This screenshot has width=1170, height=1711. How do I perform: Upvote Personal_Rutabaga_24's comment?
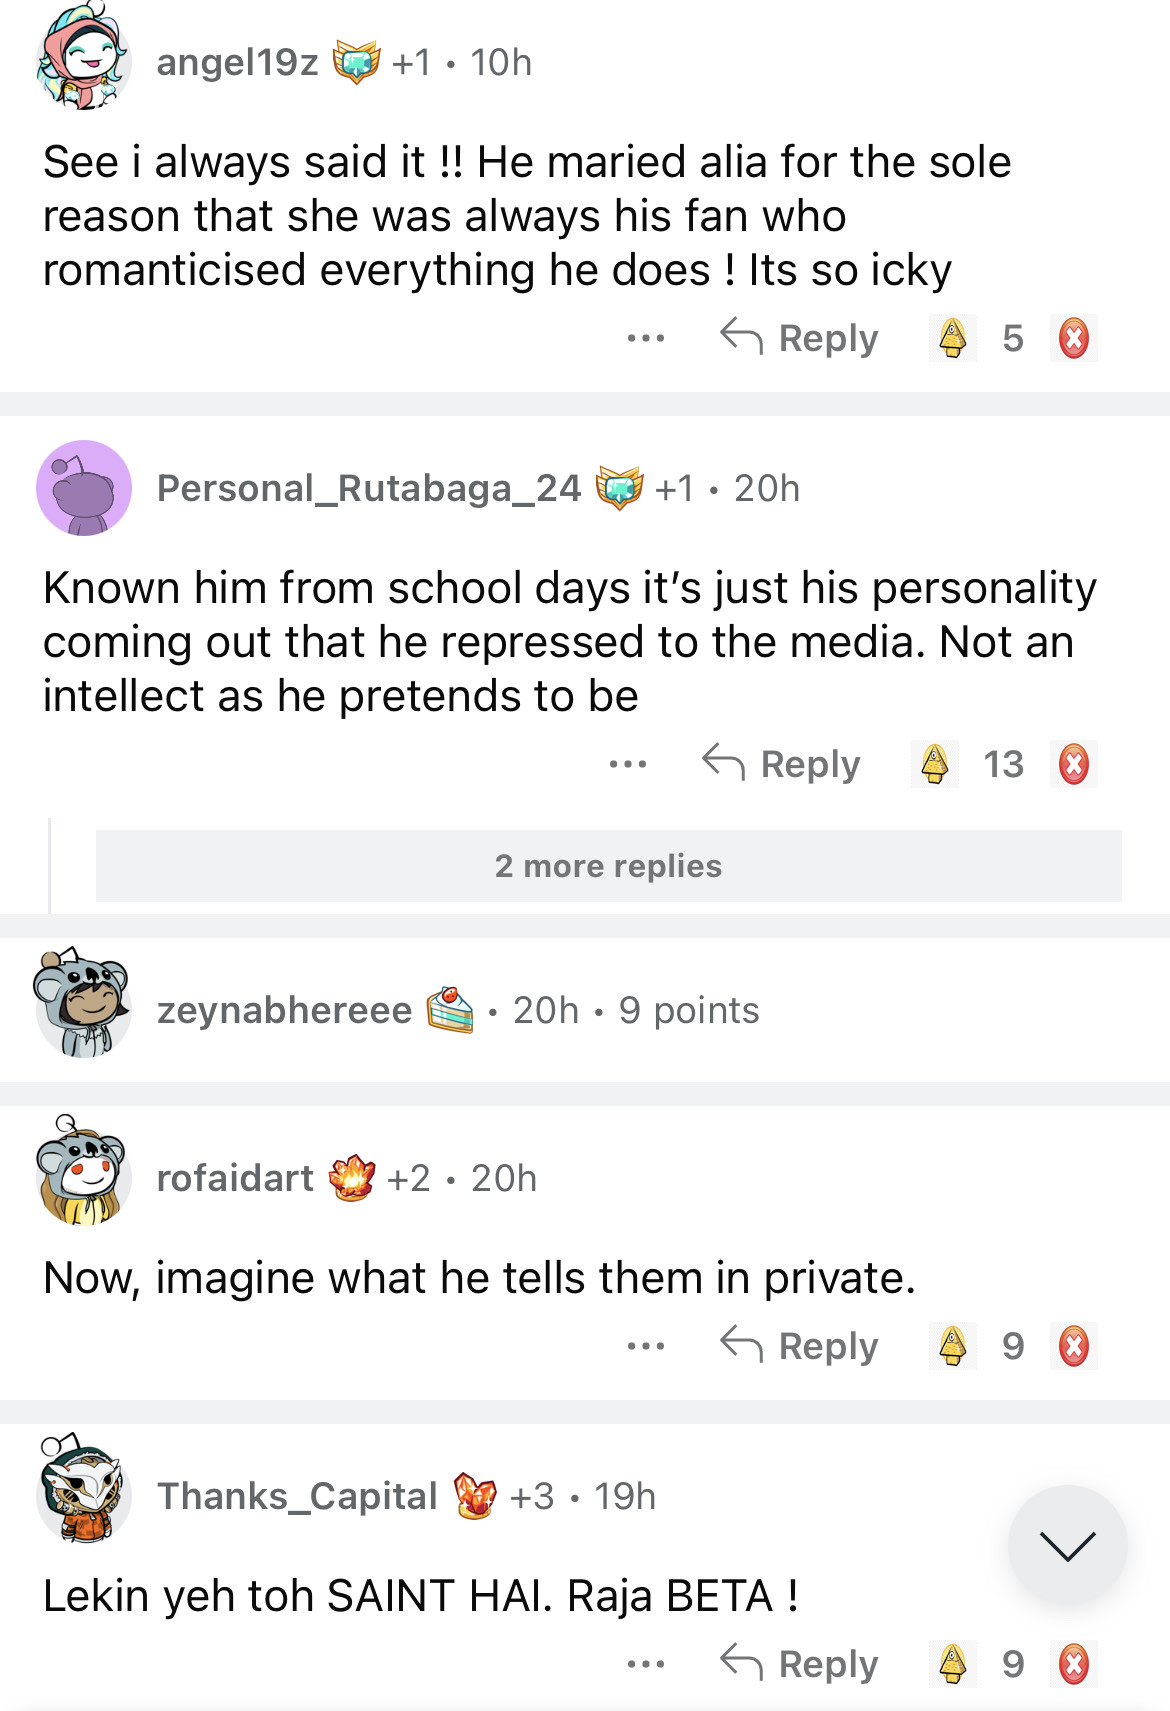click(x=934, y=764)
